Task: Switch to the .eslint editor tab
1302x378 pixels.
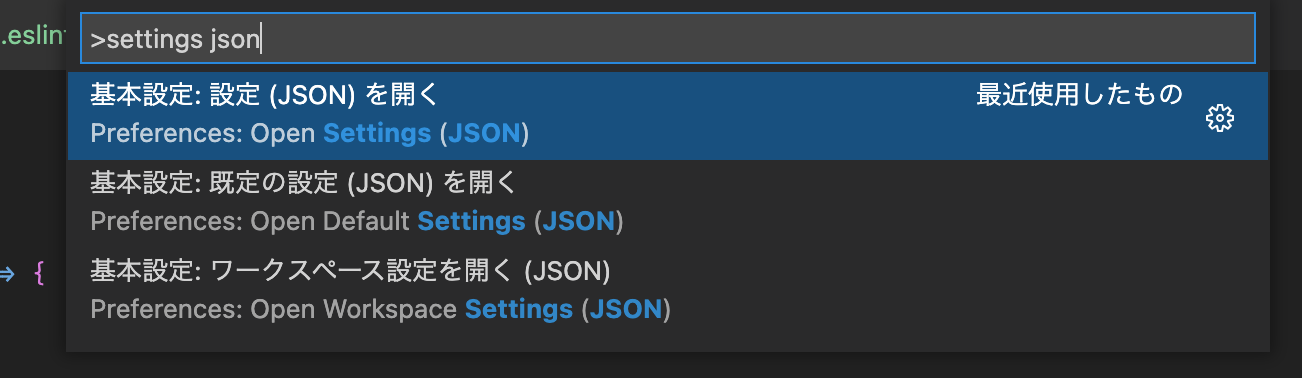Action: [33, 38]
